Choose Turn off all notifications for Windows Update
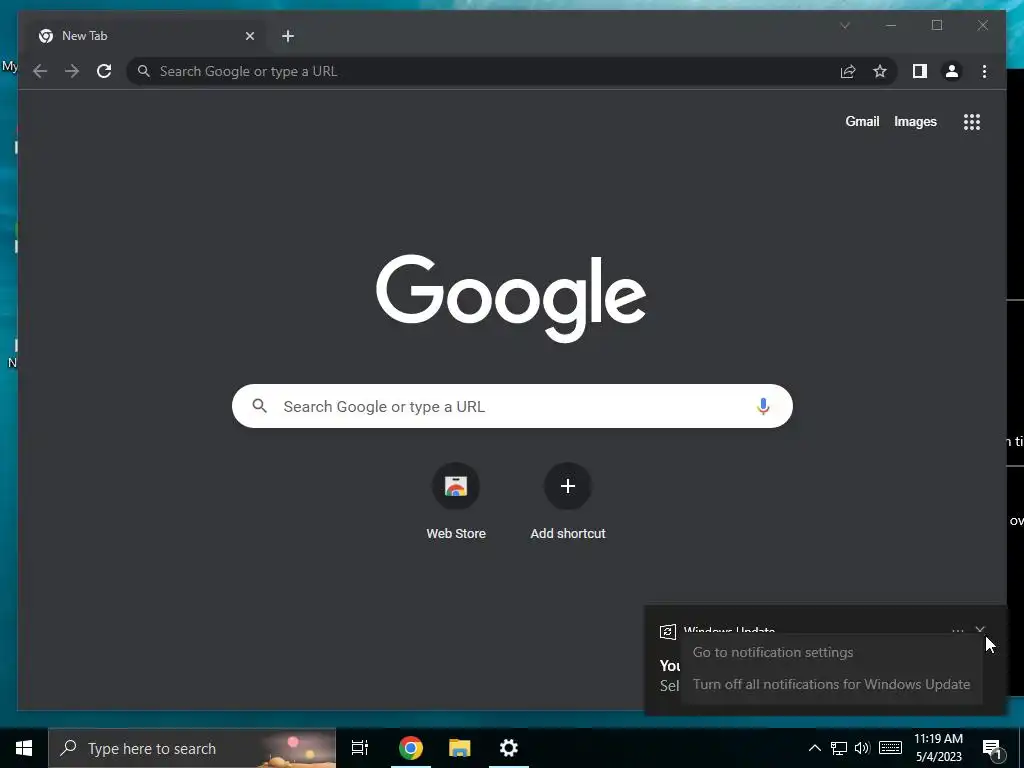The image size is (1024, 768). [831, 684]
